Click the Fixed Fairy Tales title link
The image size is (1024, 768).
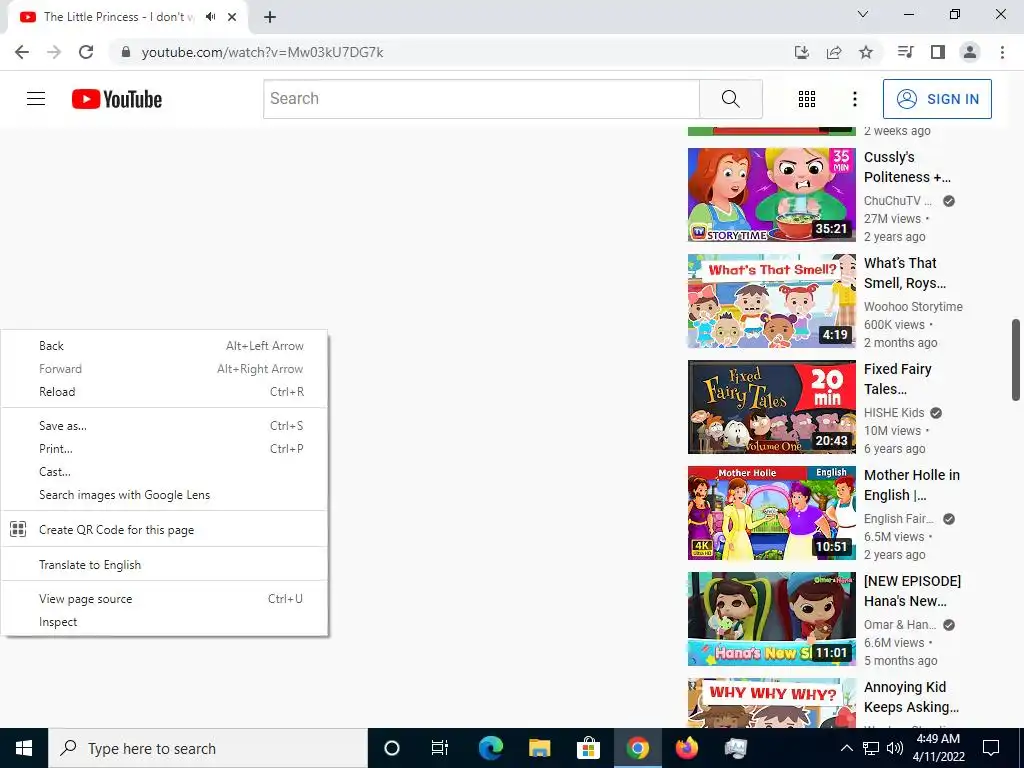click(897, 379)
